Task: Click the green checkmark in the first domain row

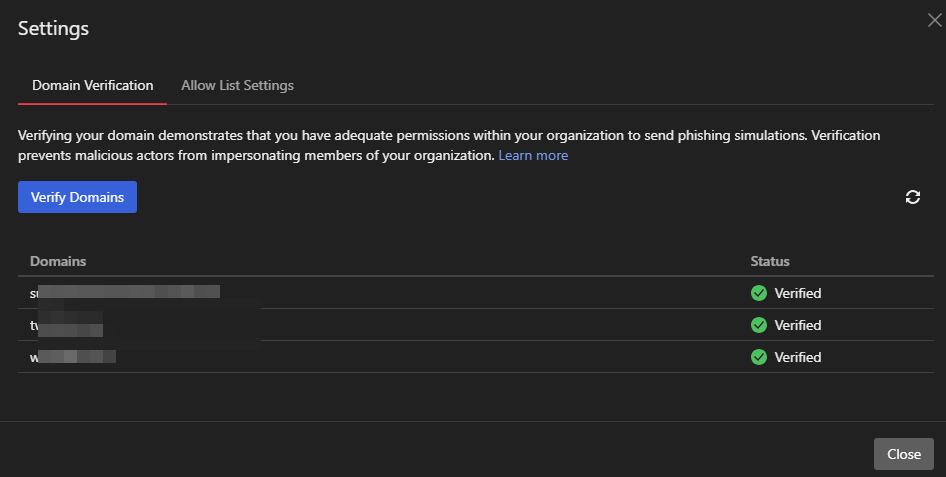Action: pyautogui.click(x=759, y=293)
